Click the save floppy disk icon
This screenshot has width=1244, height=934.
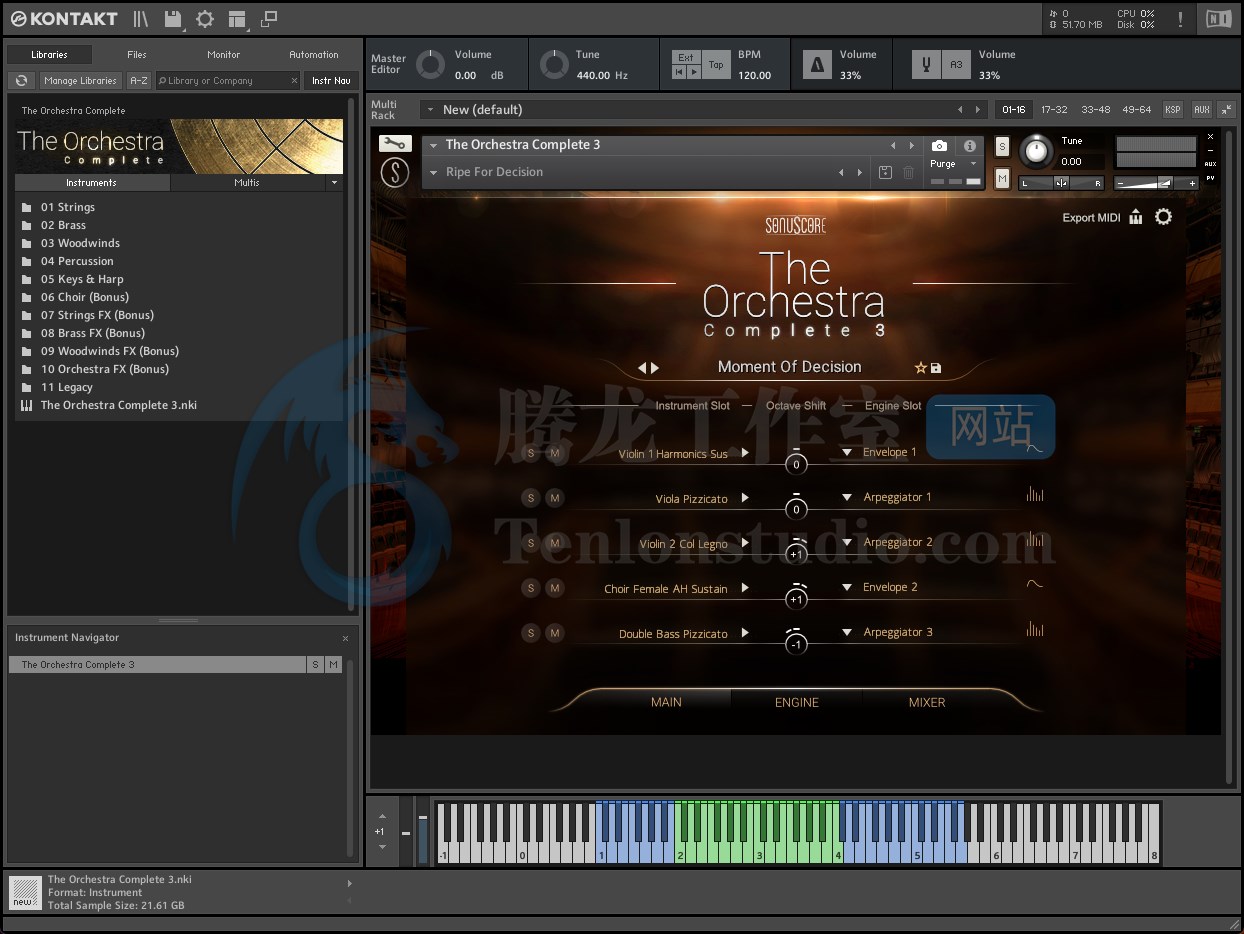click(173, 19)
